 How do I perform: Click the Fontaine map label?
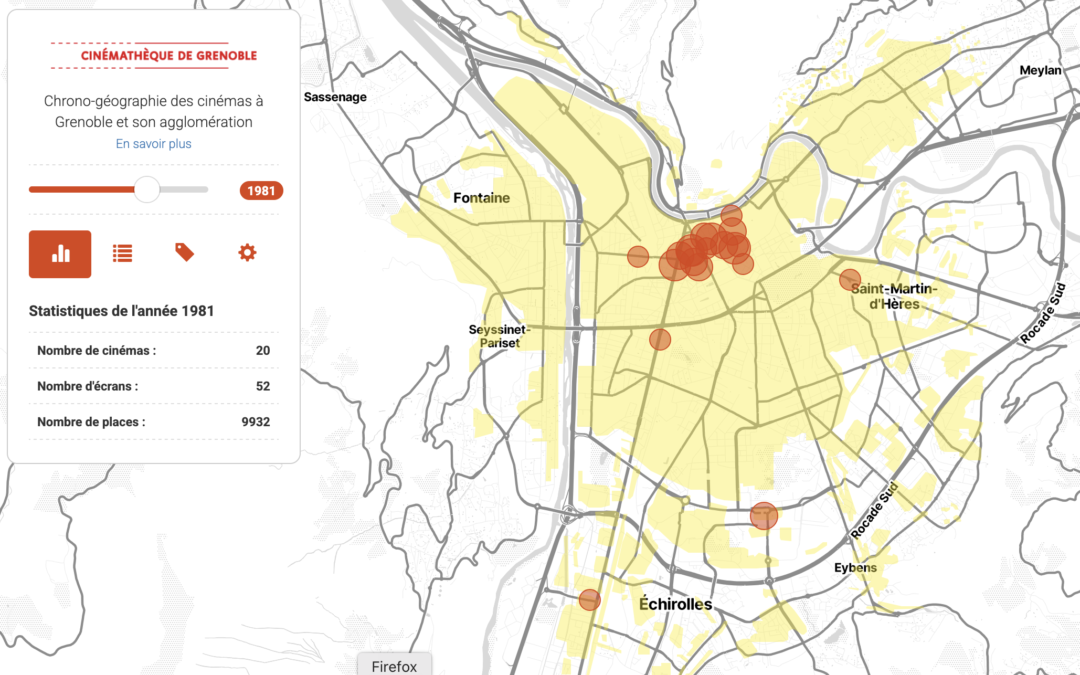click(481, 198)
